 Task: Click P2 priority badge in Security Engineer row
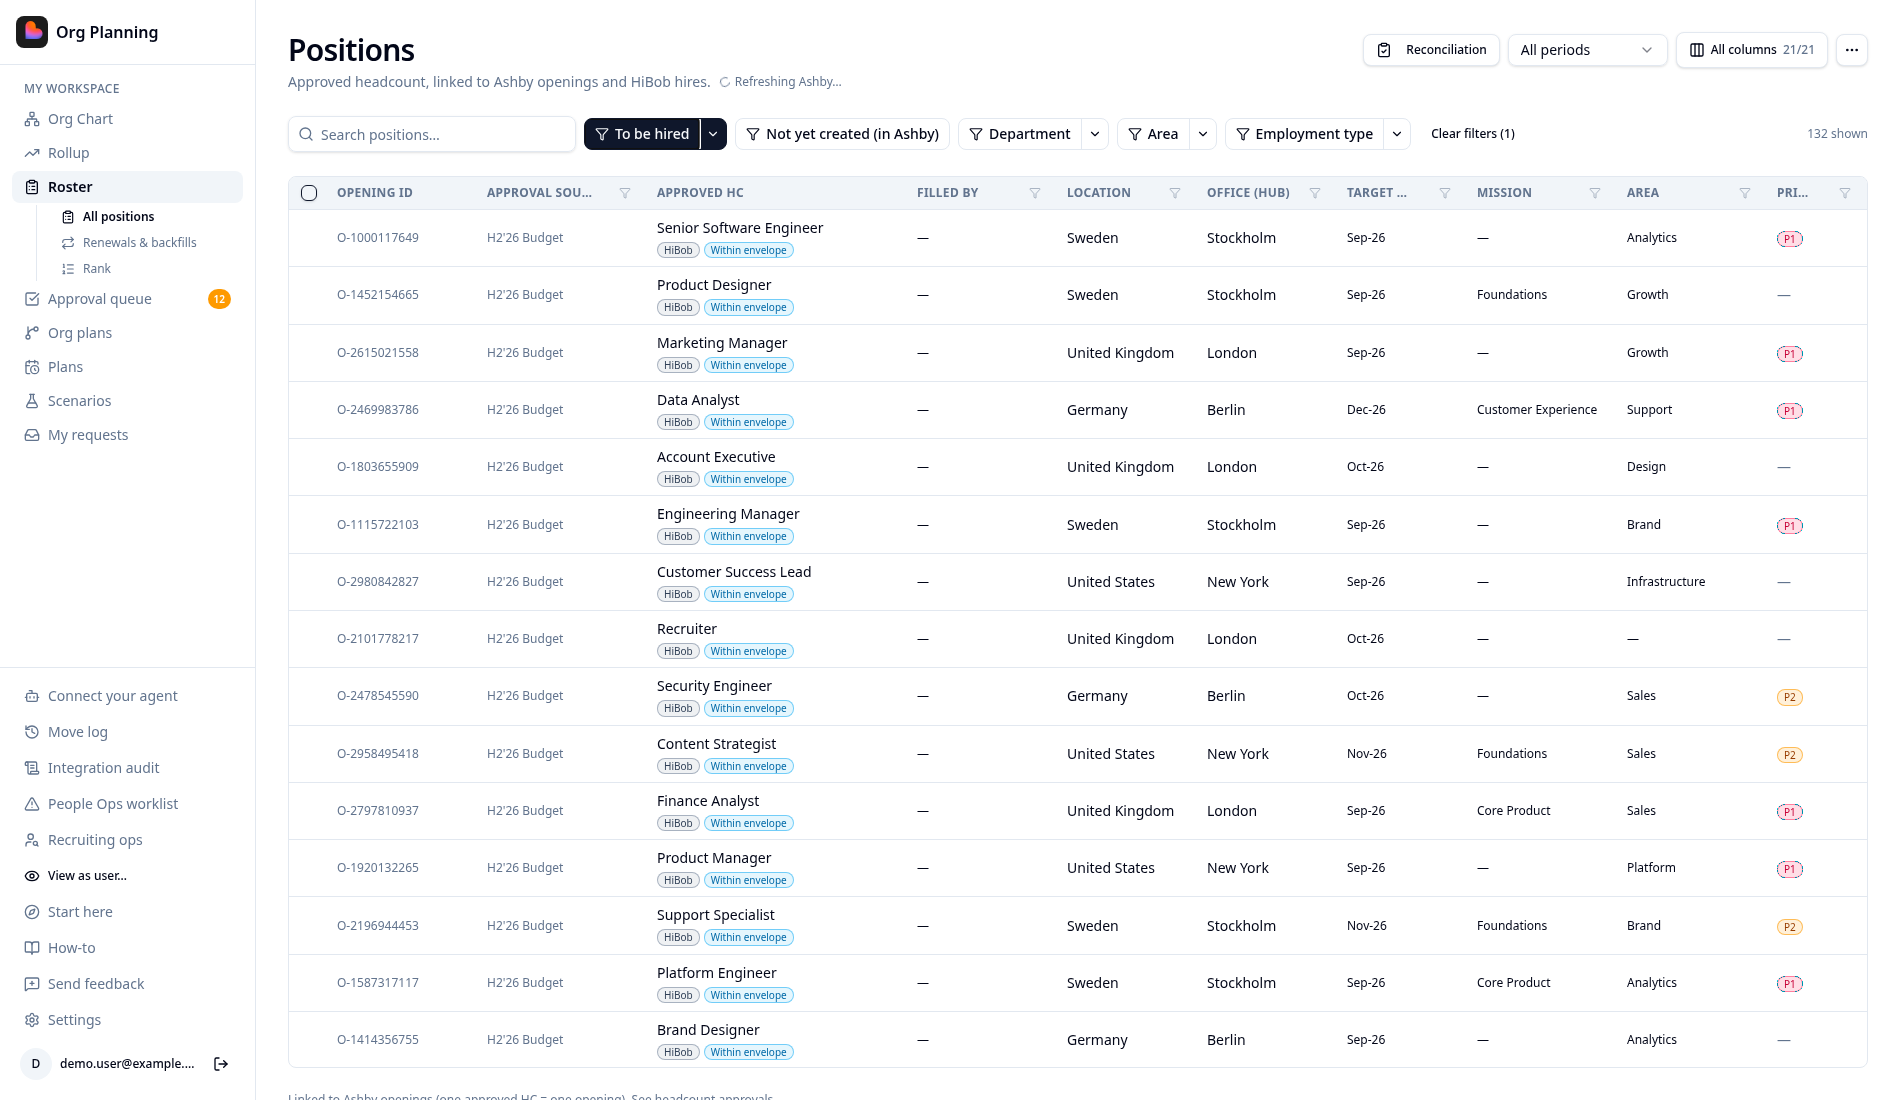tap(1790, 697)
